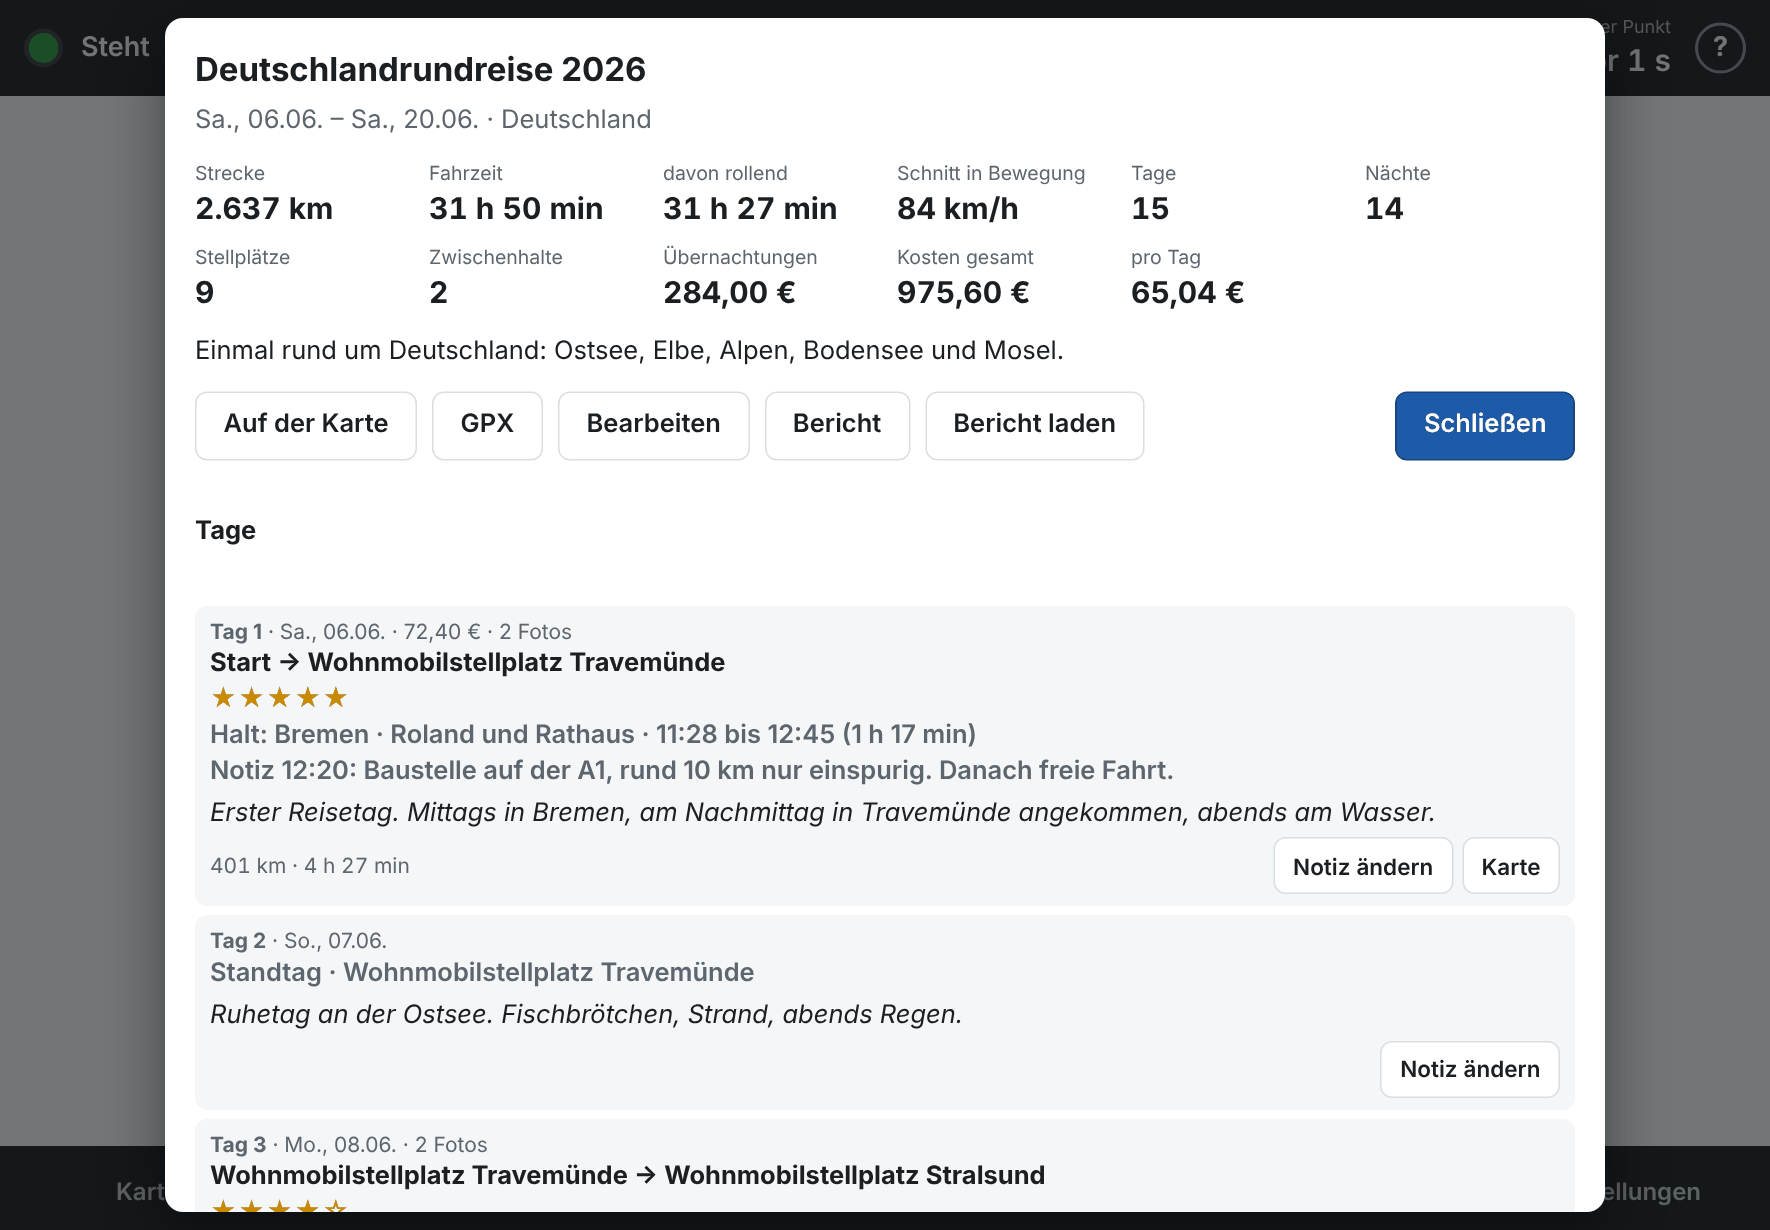The height and width of the screenshot is (1230, 1770).
Task: Click the 'Steht' status label in the background bar
Action: 115,47
